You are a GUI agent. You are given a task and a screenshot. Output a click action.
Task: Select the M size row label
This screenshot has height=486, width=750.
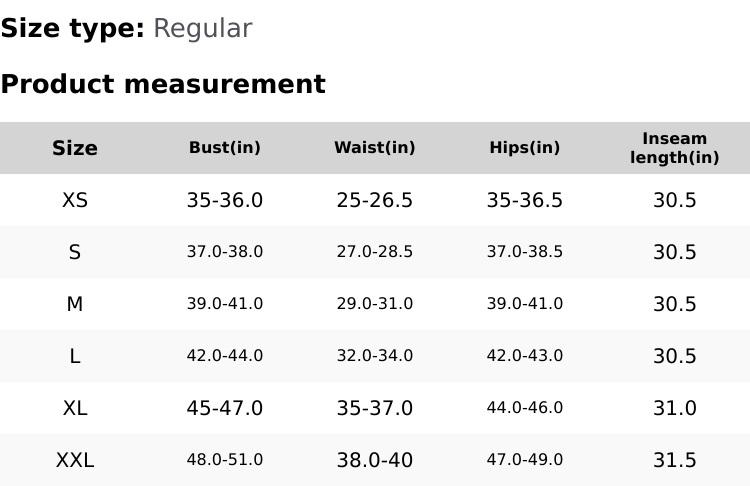pos(75,304)
